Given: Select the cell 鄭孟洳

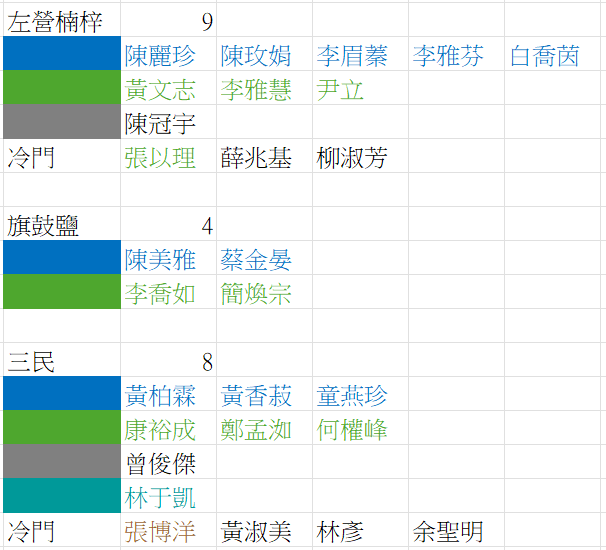Looking at the screenshot, I should (x=264, y=428).
